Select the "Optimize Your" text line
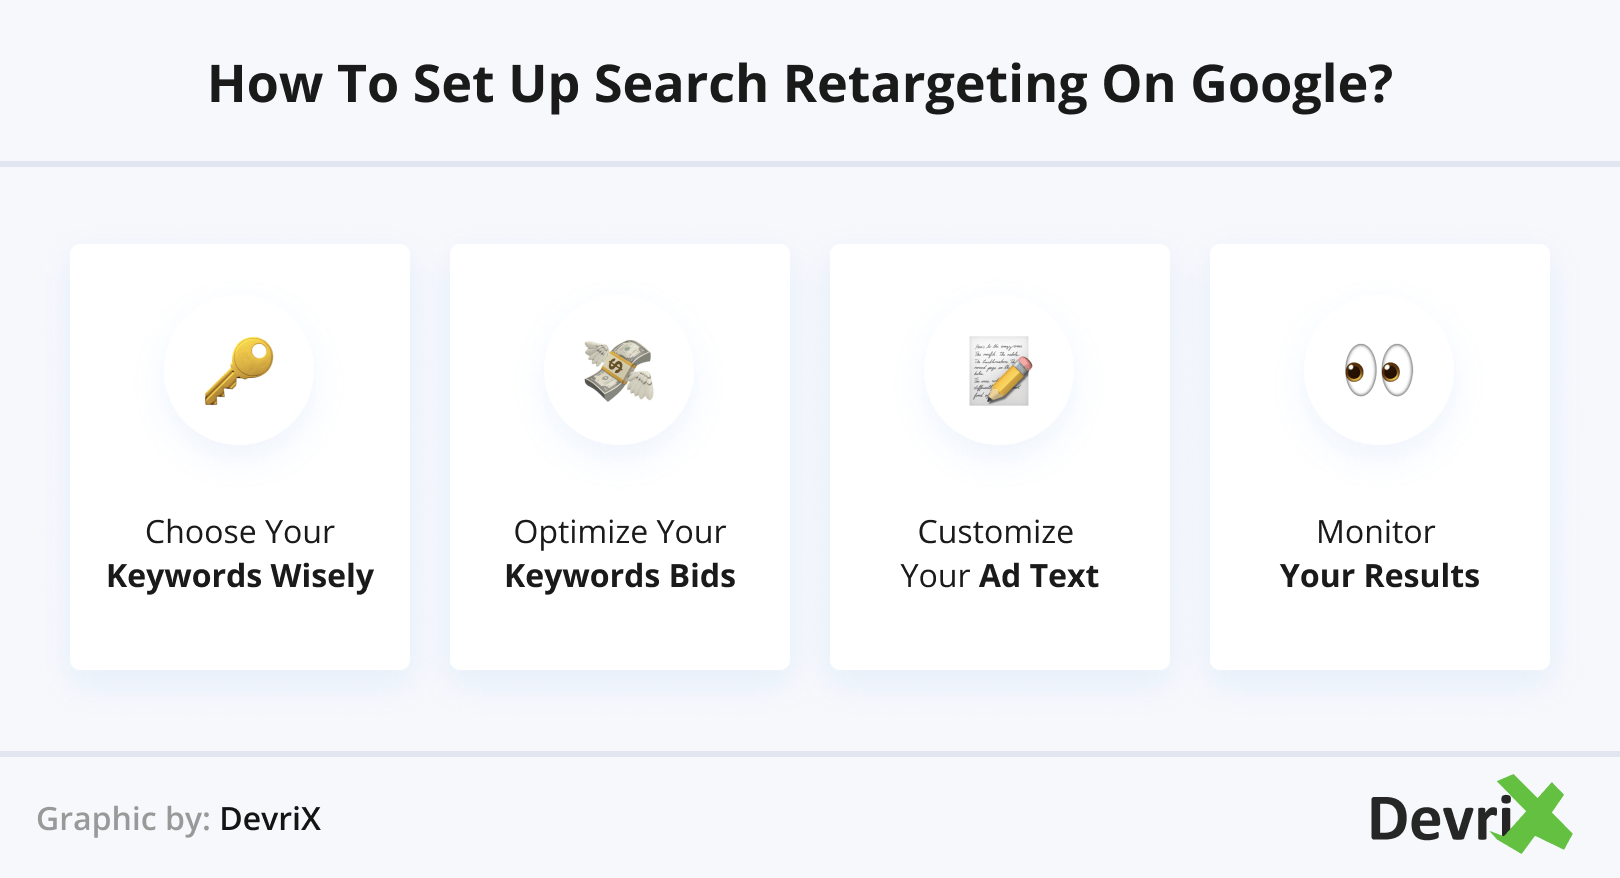The width and height of the screenshot is (1620, 878). pos(620,532)
